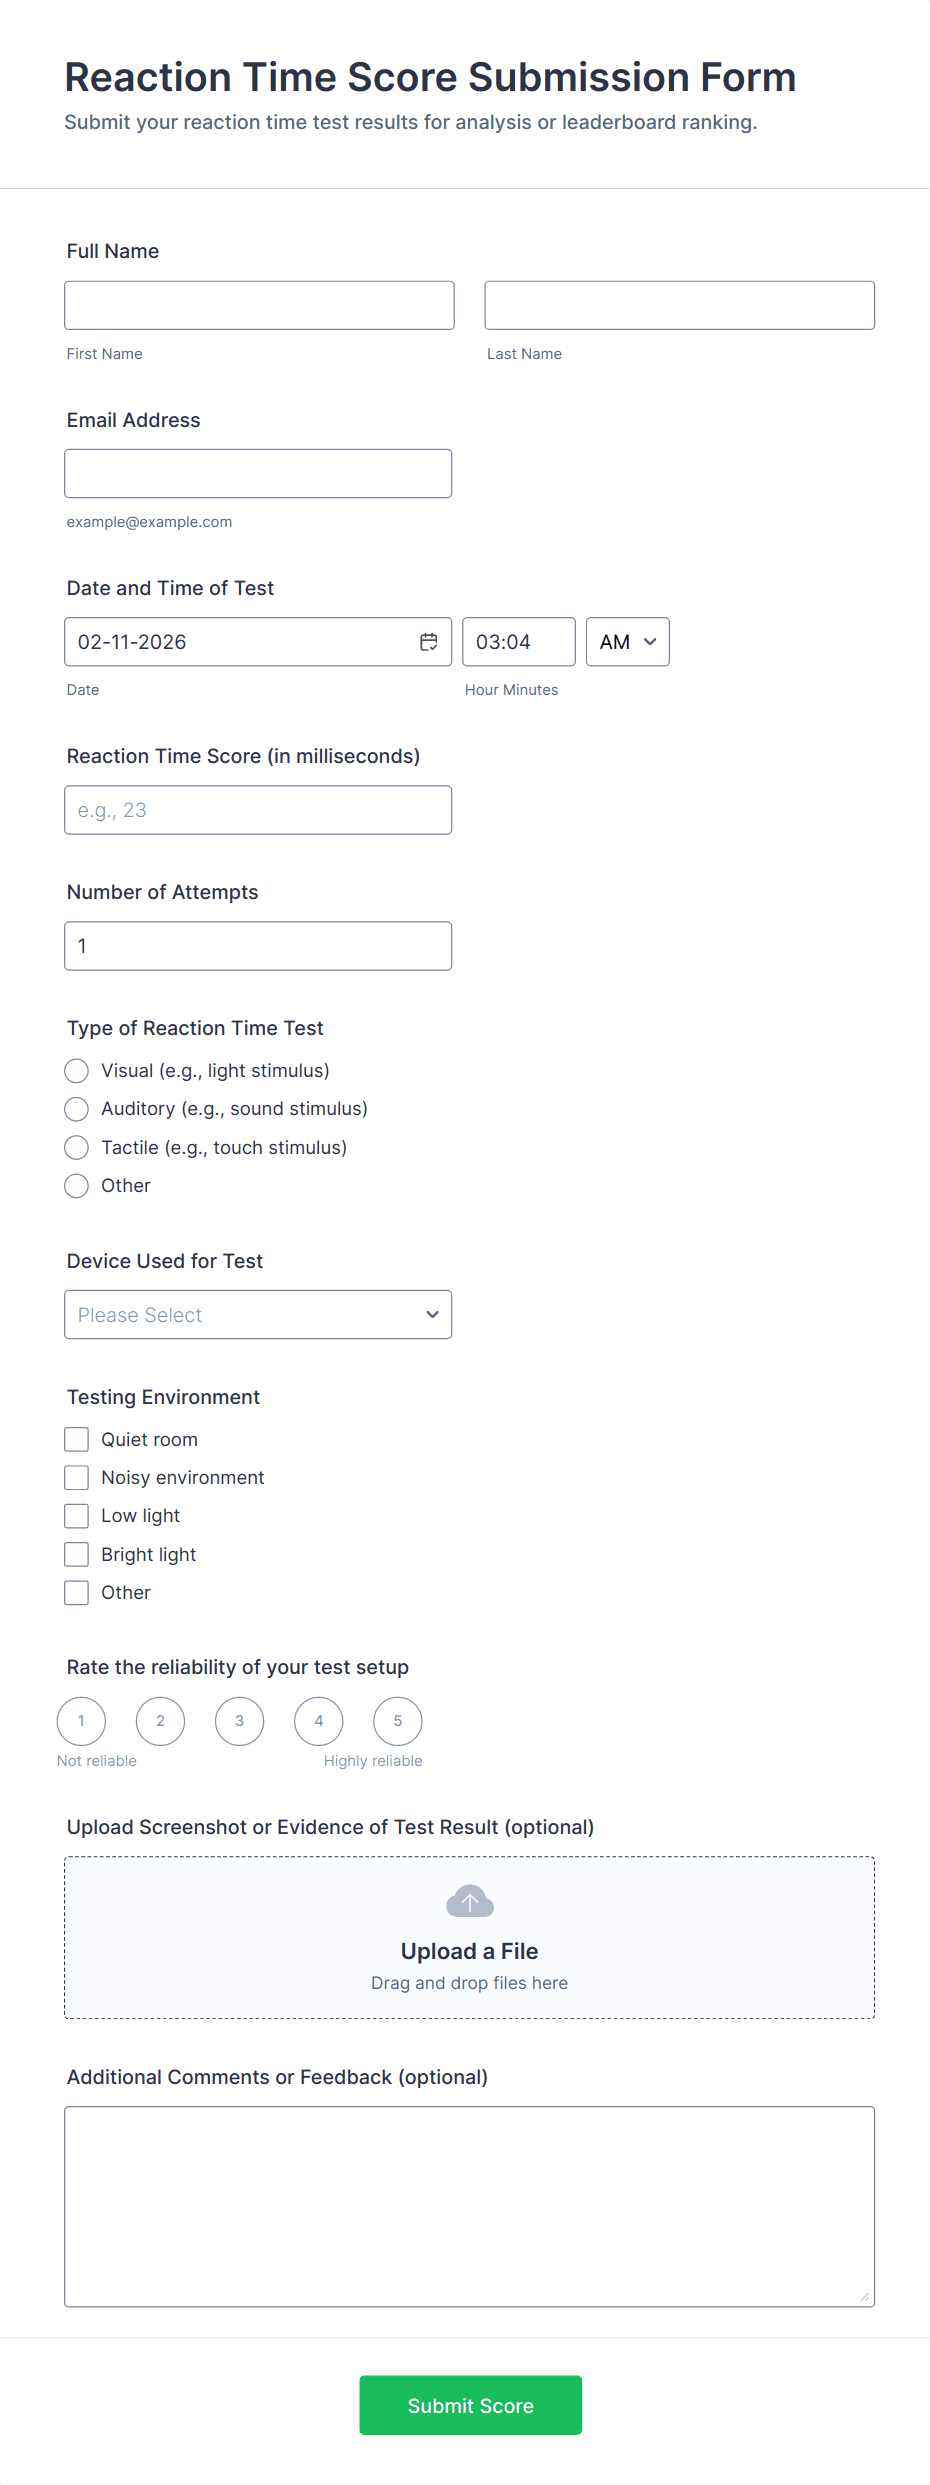Check the Quiet room checkbox
This screenshot has height=2485, width=930.
click(x=76, y=1439)
